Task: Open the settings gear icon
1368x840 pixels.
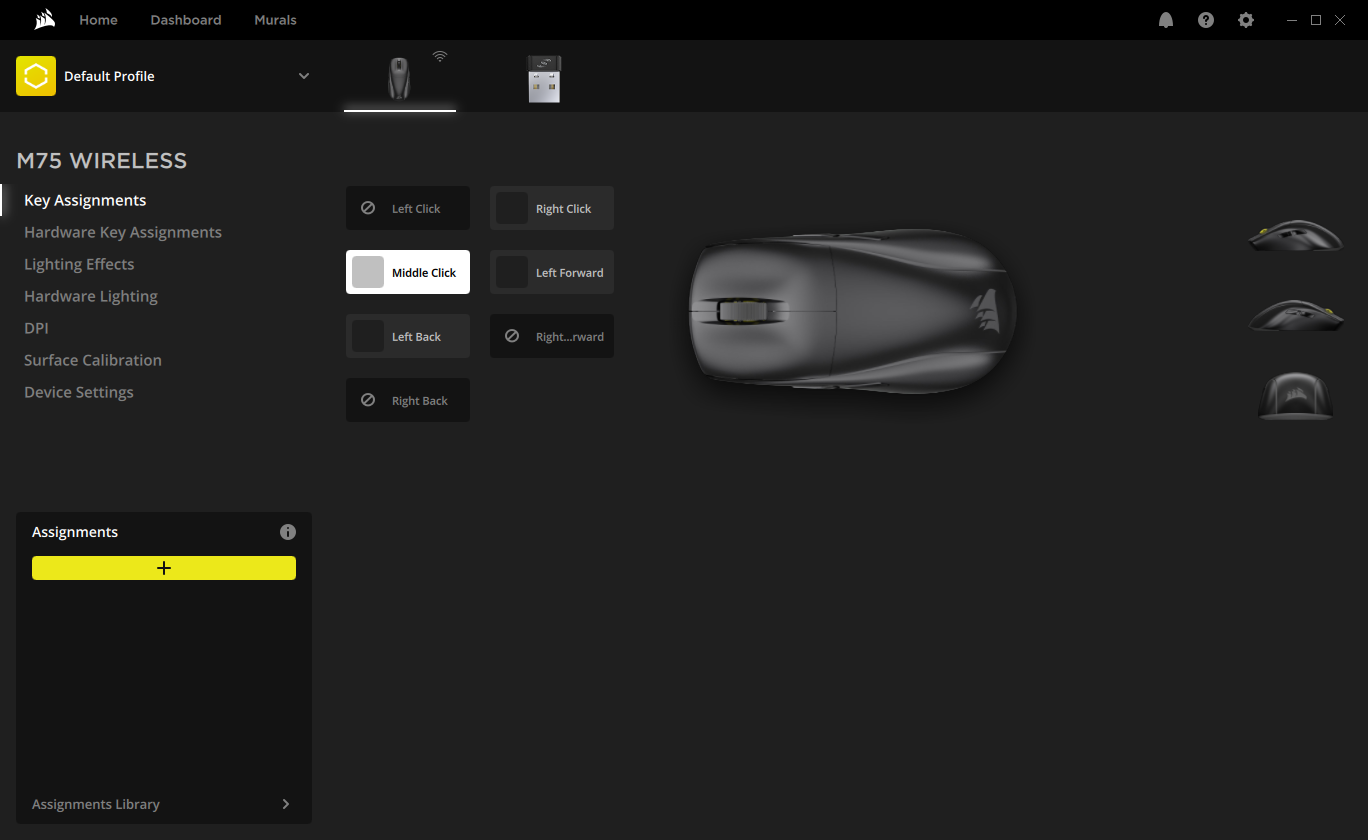Action: tap(1246, 20)
